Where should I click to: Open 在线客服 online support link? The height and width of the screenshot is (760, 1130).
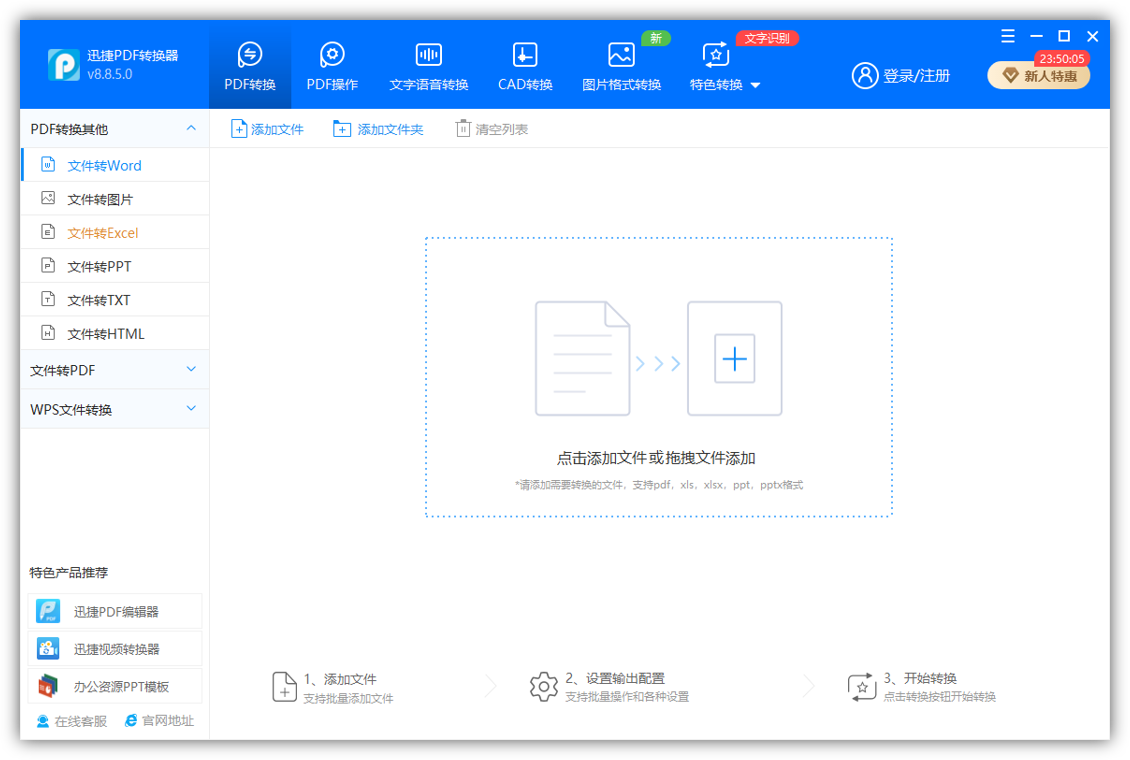(x=71, y=721)
